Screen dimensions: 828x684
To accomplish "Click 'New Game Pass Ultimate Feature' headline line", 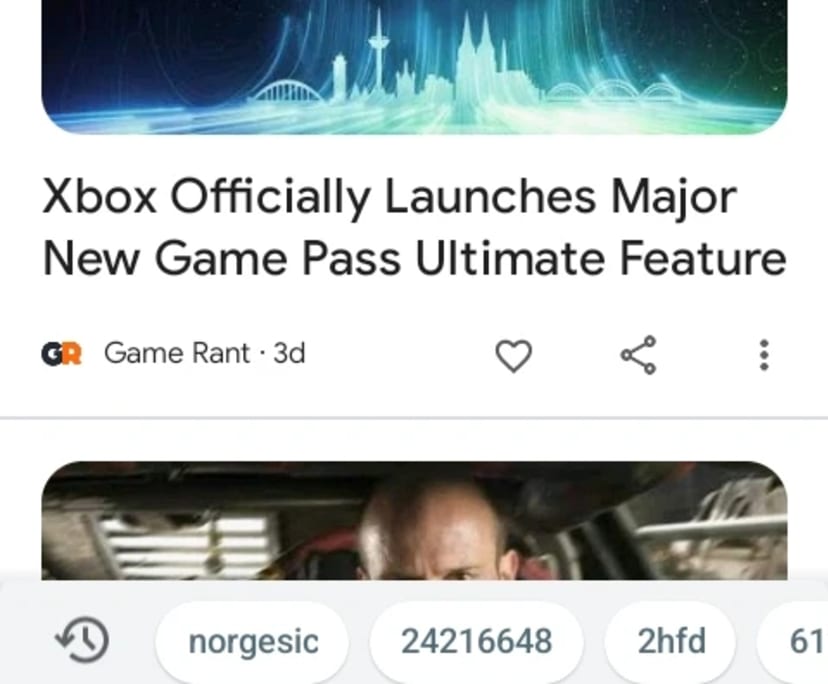I will [414, 258].
